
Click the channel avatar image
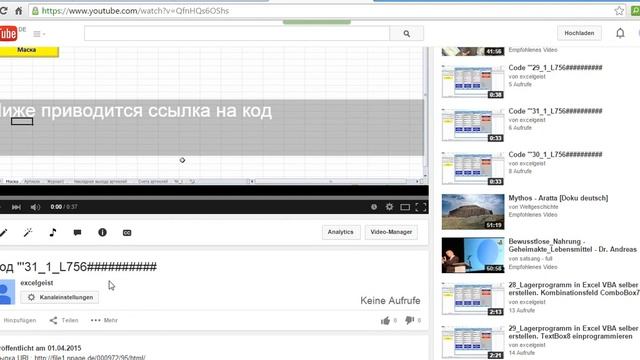tap(7, 292)
